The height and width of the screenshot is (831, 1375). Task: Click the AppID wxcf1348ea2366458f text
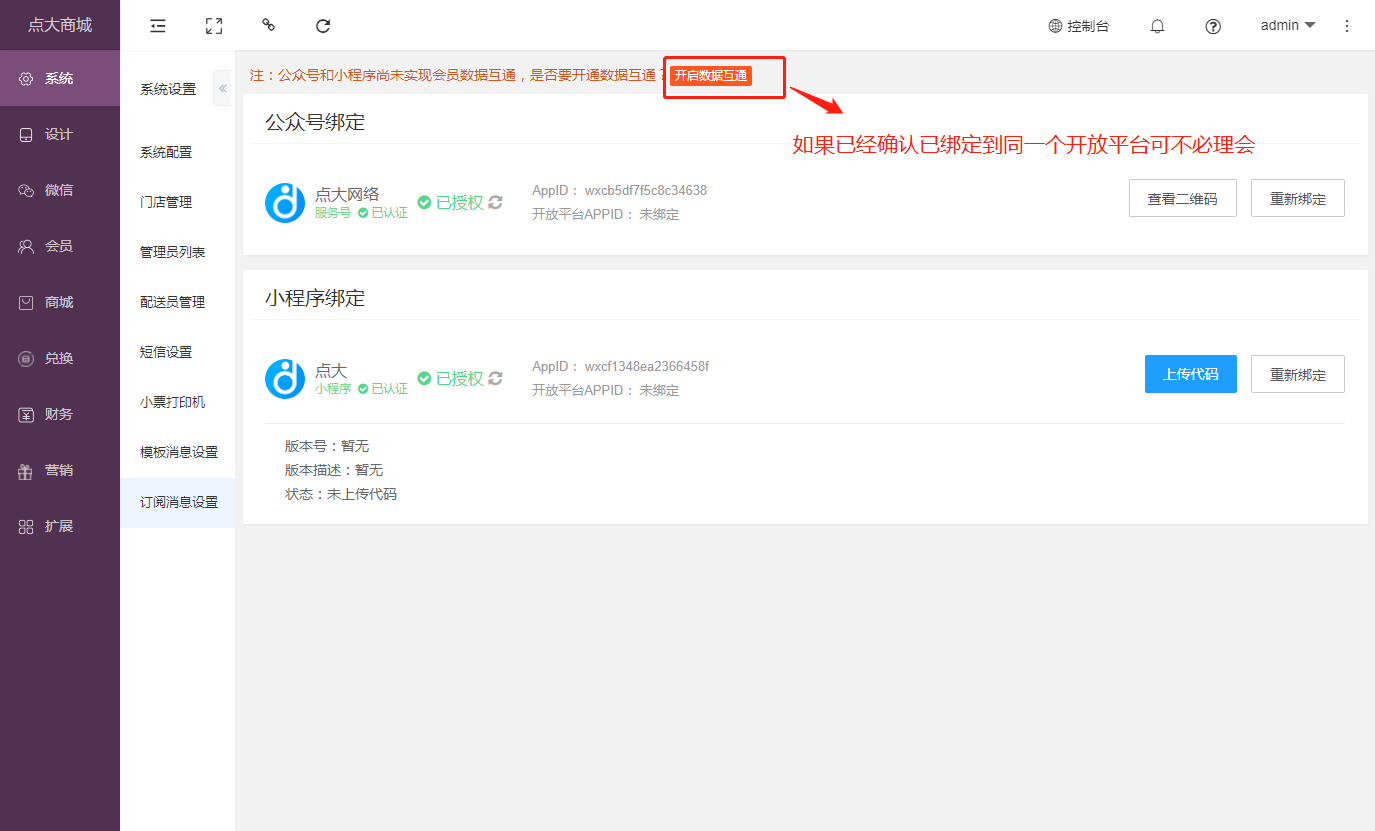tap(621, 366)
